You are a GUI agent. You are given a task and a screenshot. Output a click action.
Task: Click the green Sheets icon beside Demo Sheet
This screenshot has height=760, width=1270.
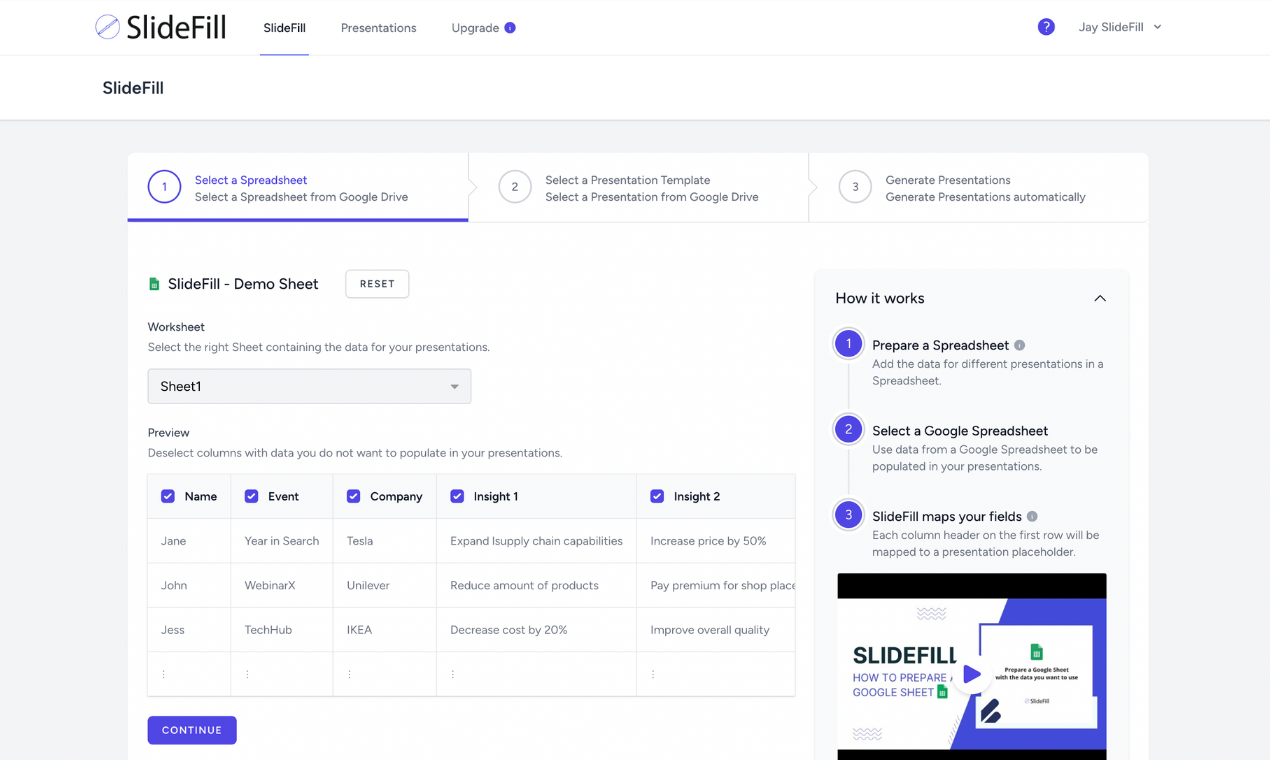pyautogui.click(x=154, y=284)
